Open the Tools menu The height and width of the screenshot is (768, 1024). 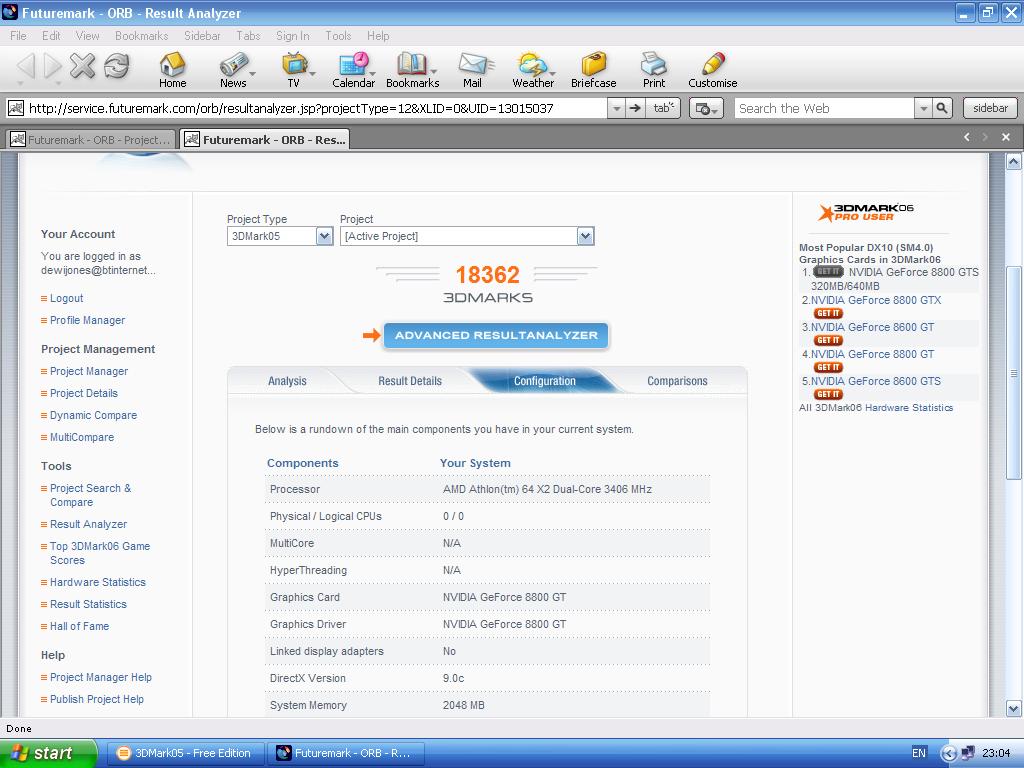tap(338, 36)
